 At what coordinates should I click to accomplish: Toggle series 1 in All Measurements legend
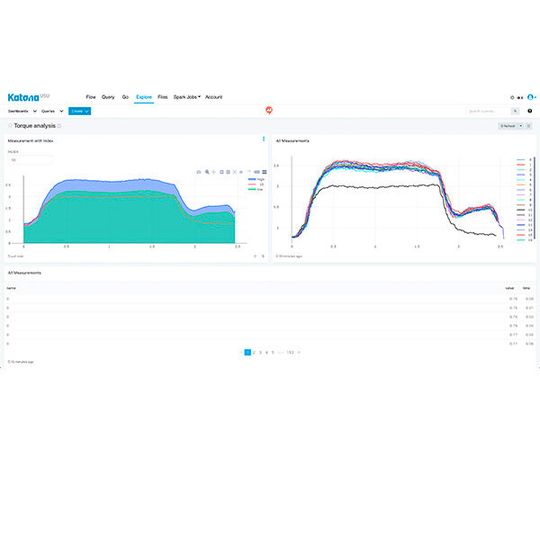[x=525, y=165]
